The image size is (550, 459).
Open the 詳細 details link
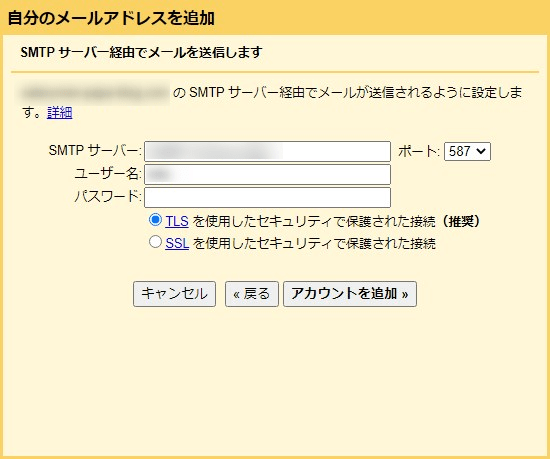point(60,113)
